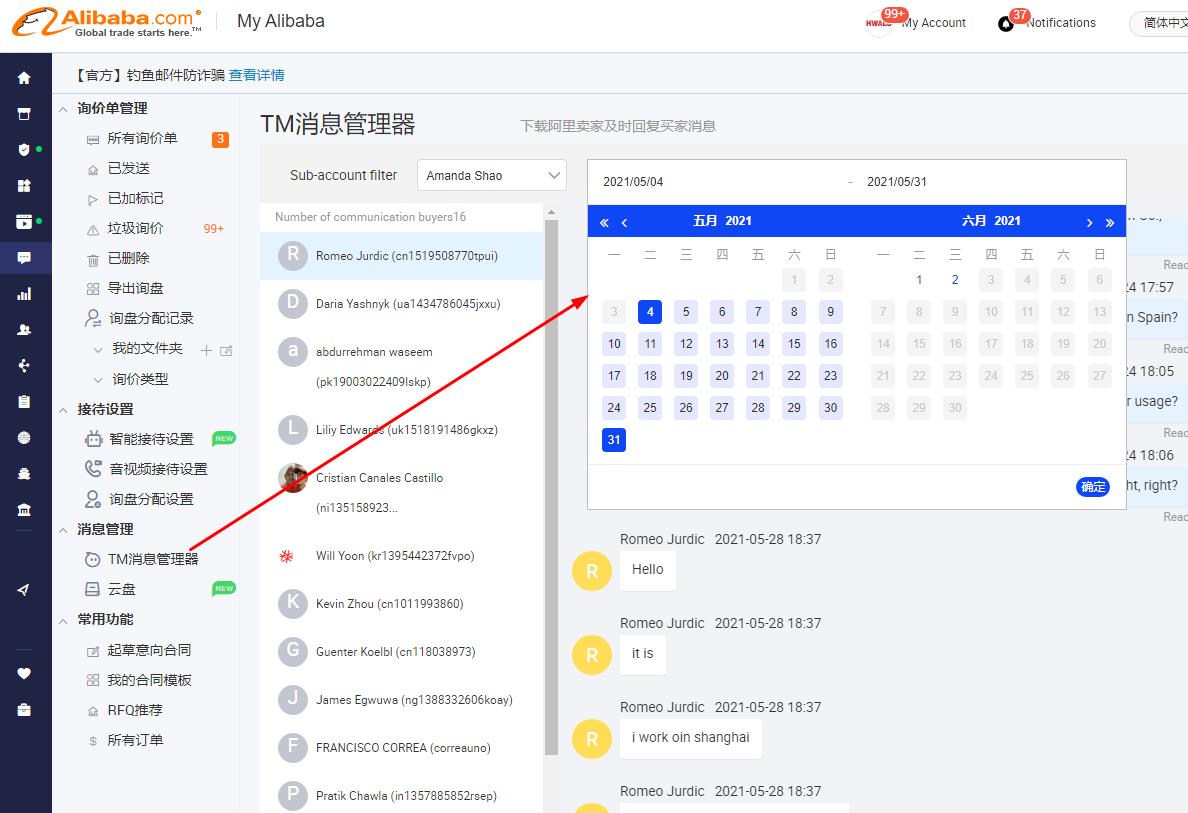Screen dimensions: 1188x813
Task: Click the start date field 2021/05/04
Action: point(633,182)
